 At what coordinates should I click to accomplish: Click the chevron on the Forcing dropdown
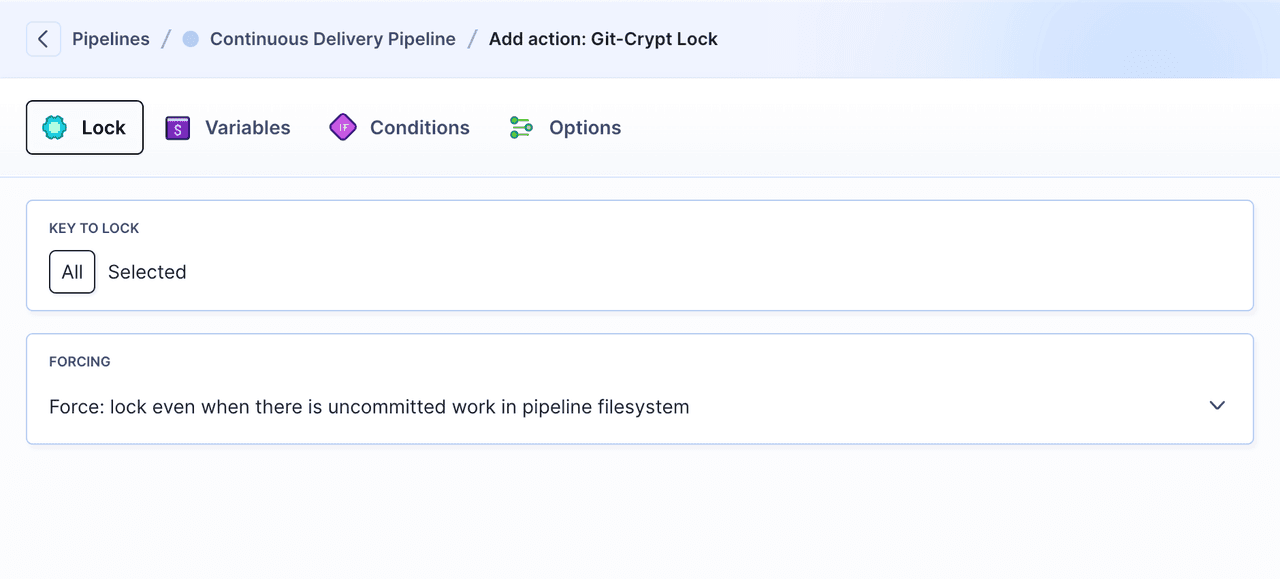(1217, 405)
